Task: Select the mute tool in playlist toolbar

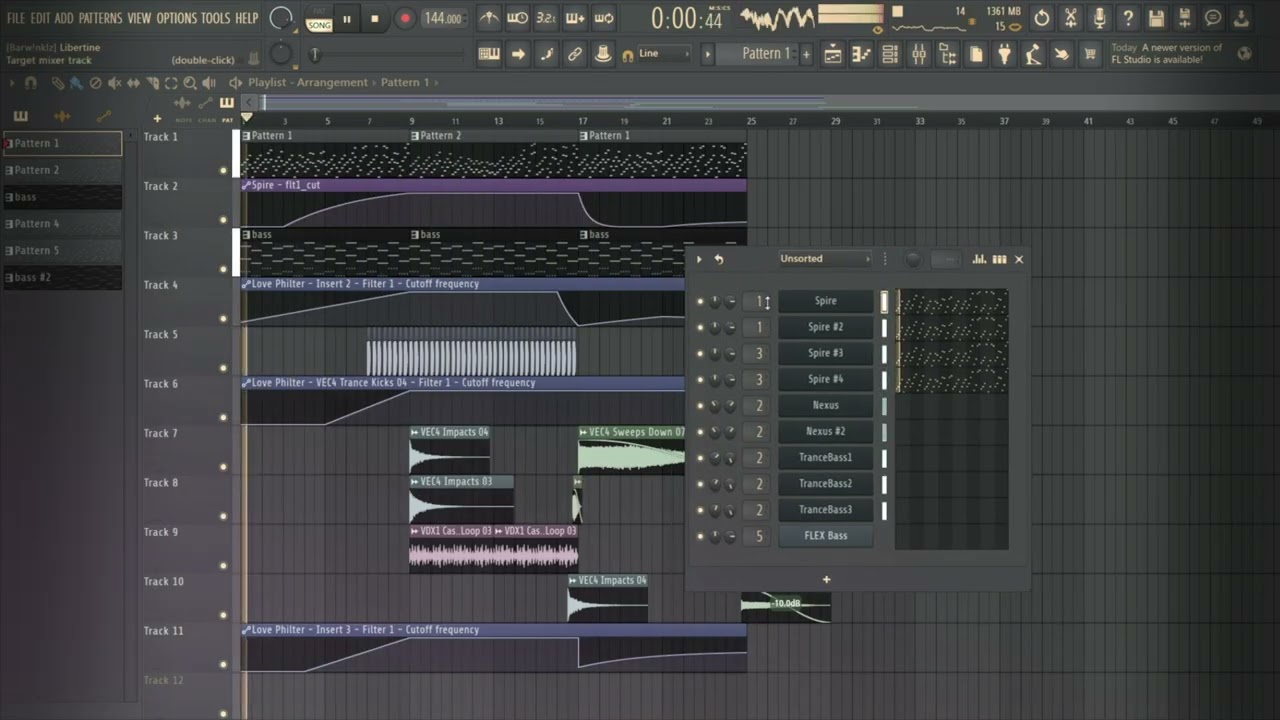Action: coord(114,83)
